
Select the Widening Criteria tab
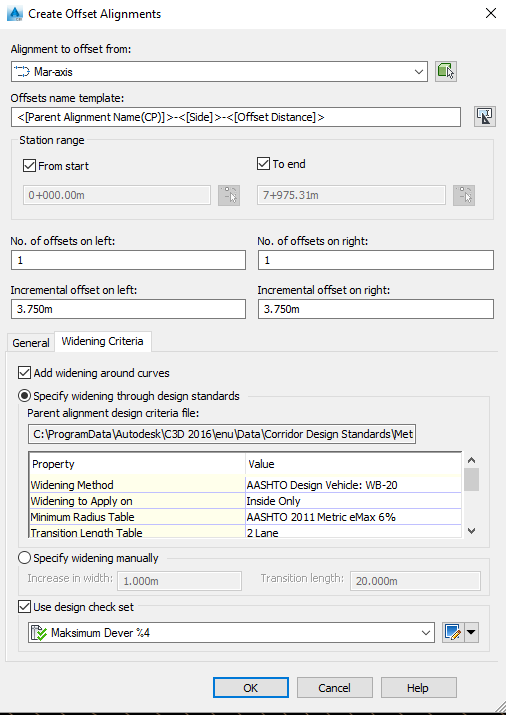pyautogui.click(x=103, y=342)
